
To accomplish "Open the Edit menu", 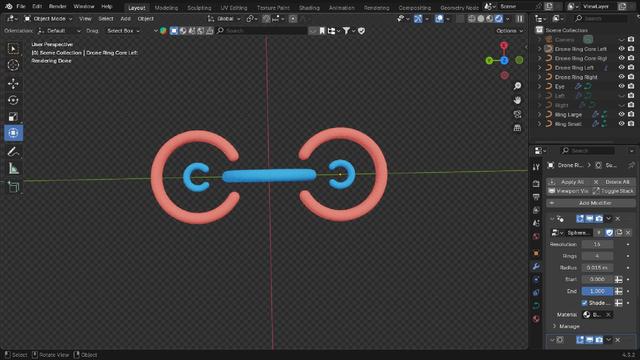I will [37, 7].
